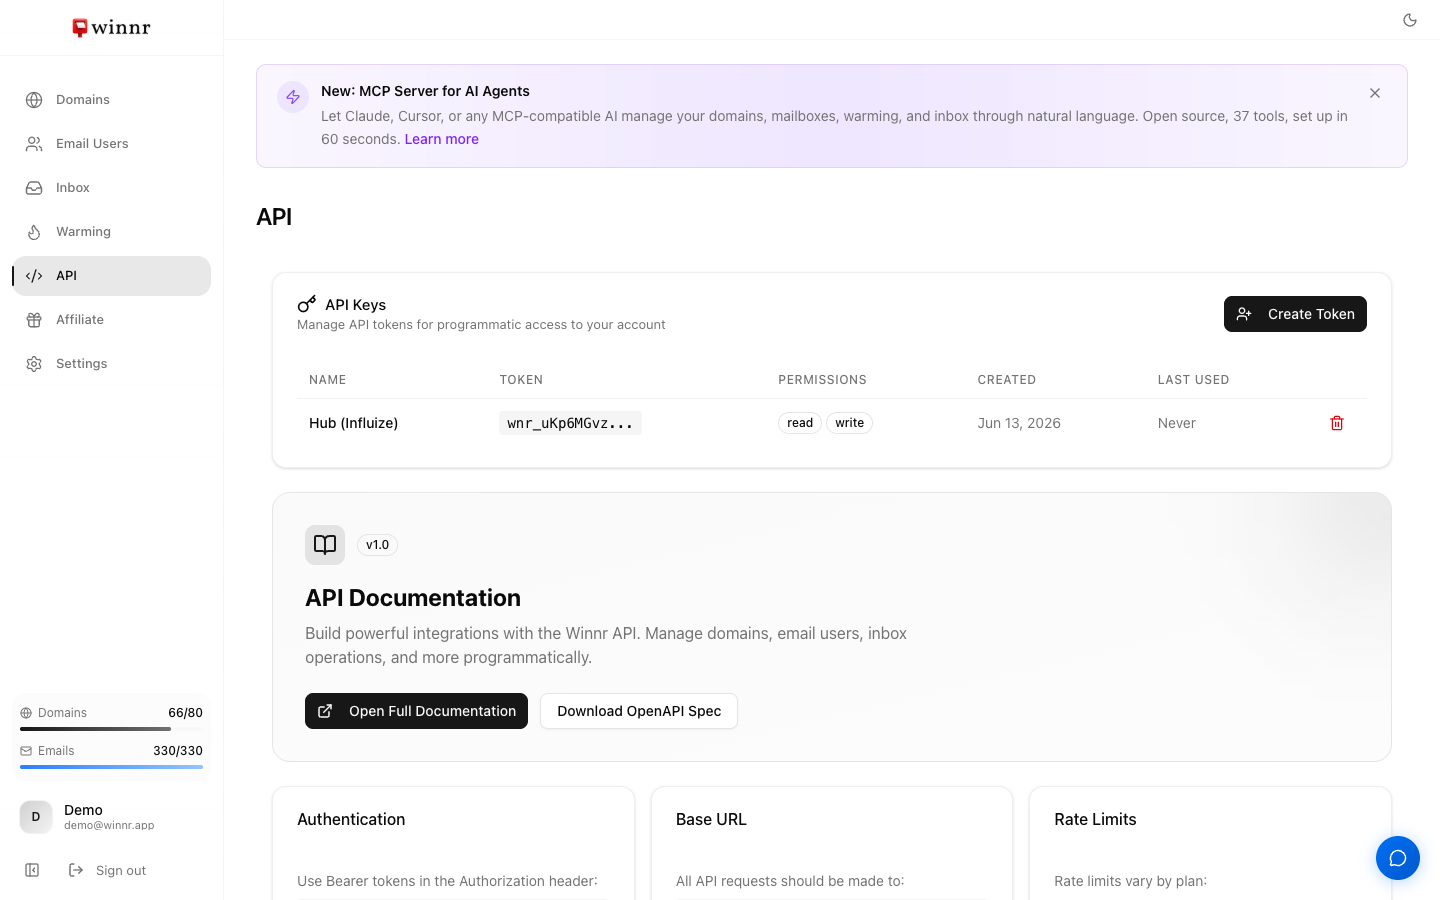This screenshot has height=900, width=1440.
Task: Click Emails usage progress bar
Action: pyautogui.click(x=111, y=767)
